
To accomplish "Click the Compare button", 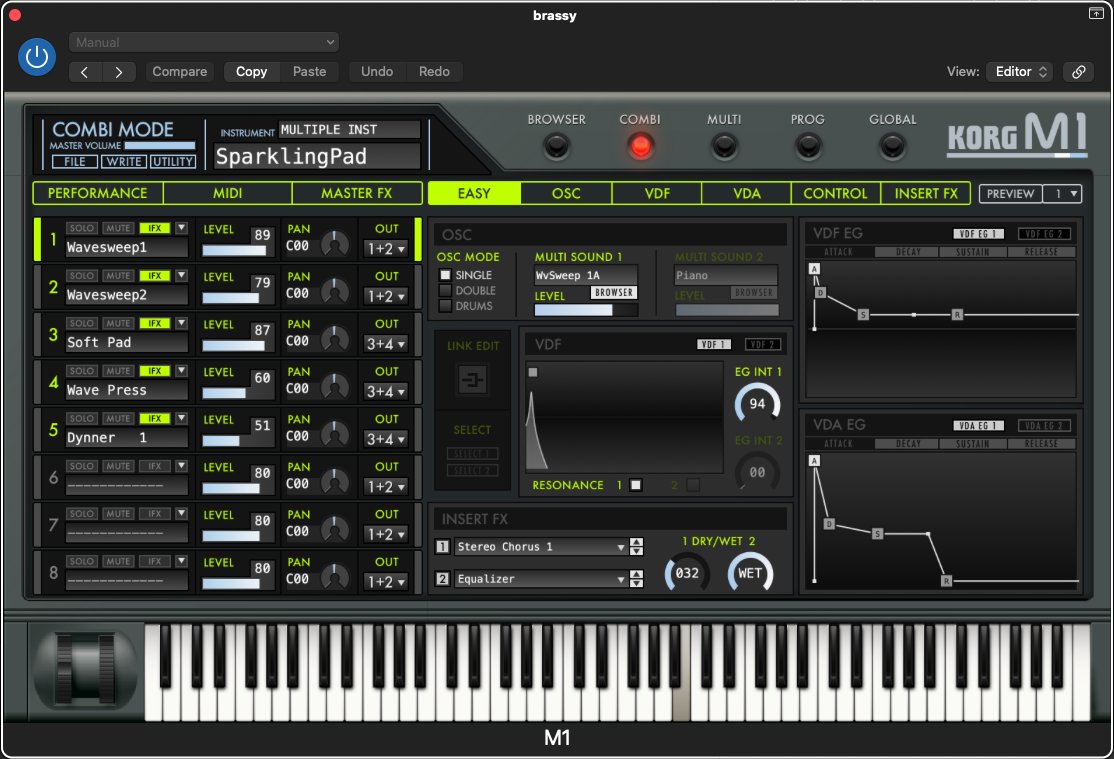I will pyautogui.click(x=180, y=72).
